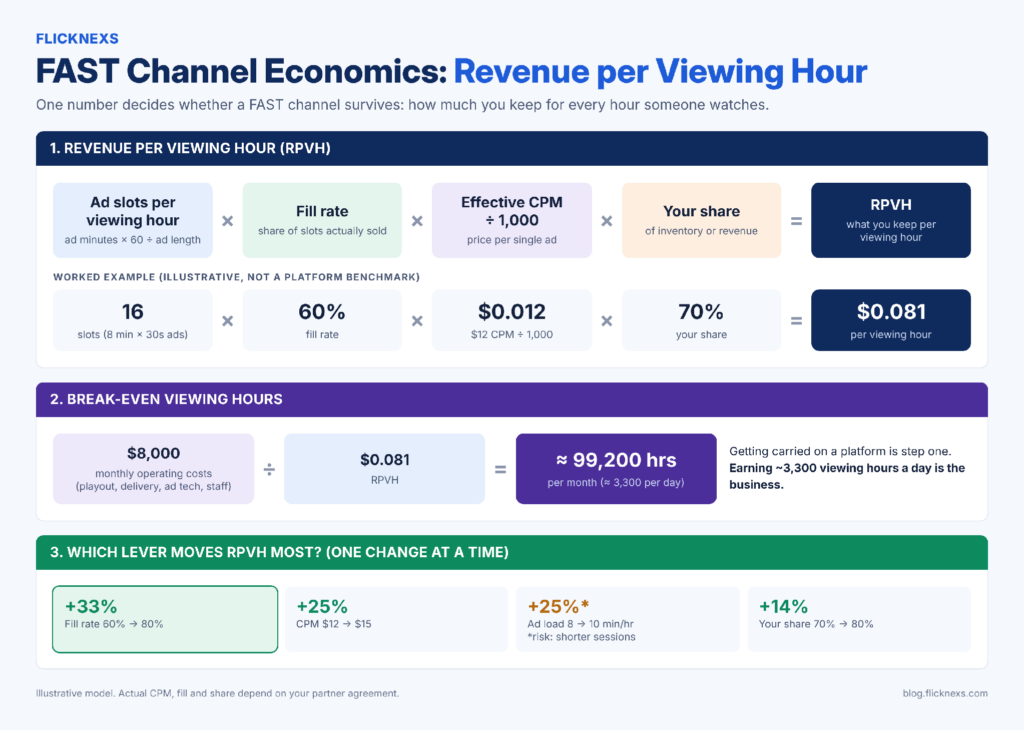This screenshot has width=1024, height=730.
Task: Click the 'Your share' formula card
Action: (x=701, y=220)
